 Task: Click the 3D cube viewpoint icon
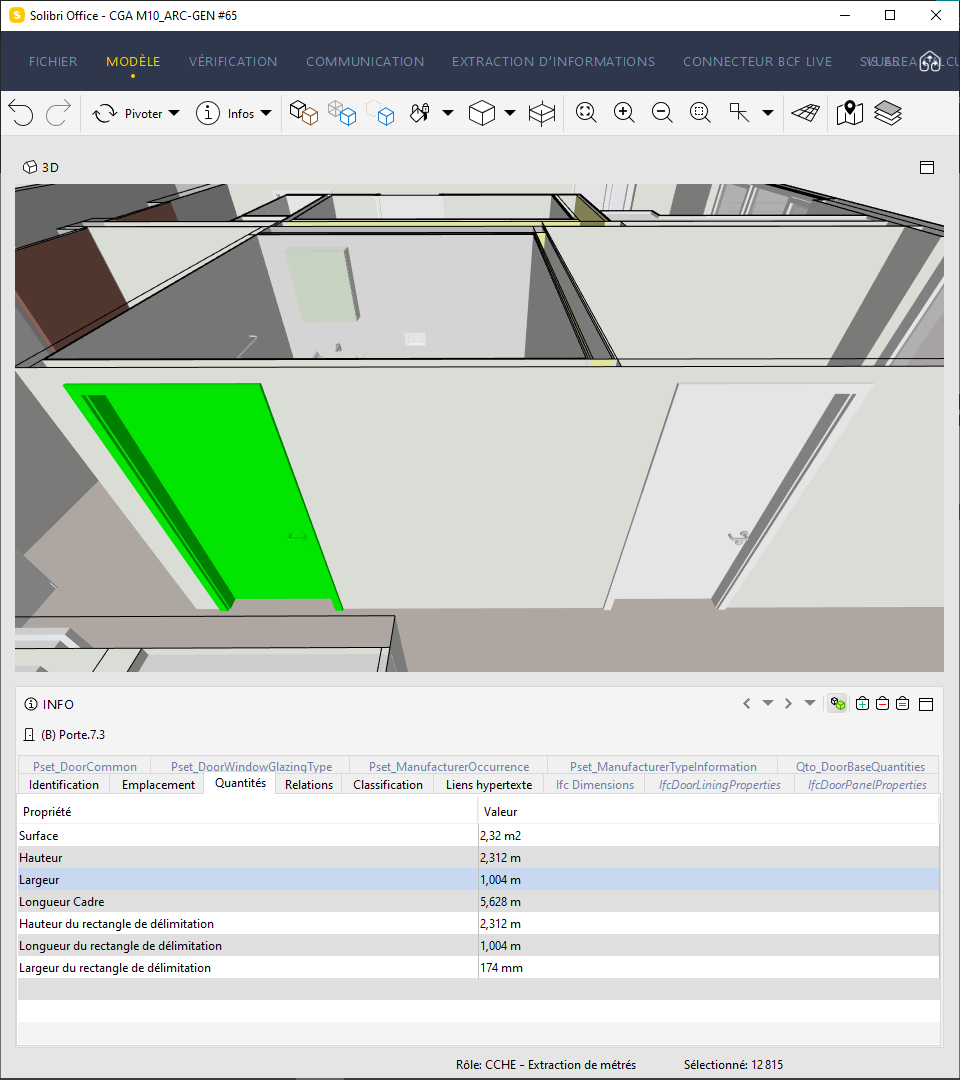481,112
